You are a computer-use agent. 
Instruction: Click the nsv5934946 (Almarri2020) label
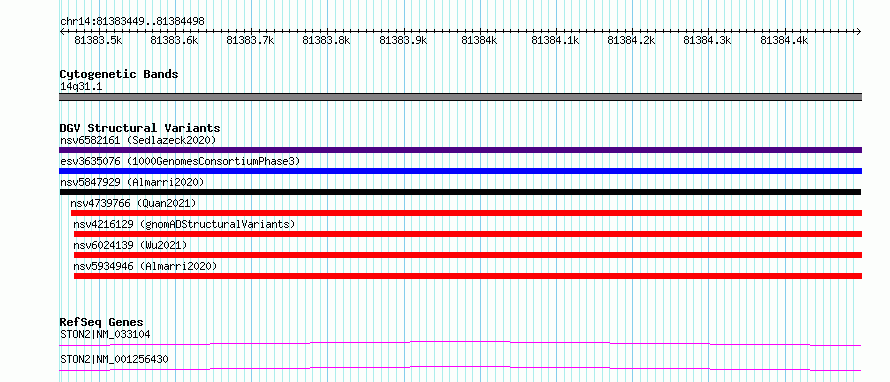(145, 266)
